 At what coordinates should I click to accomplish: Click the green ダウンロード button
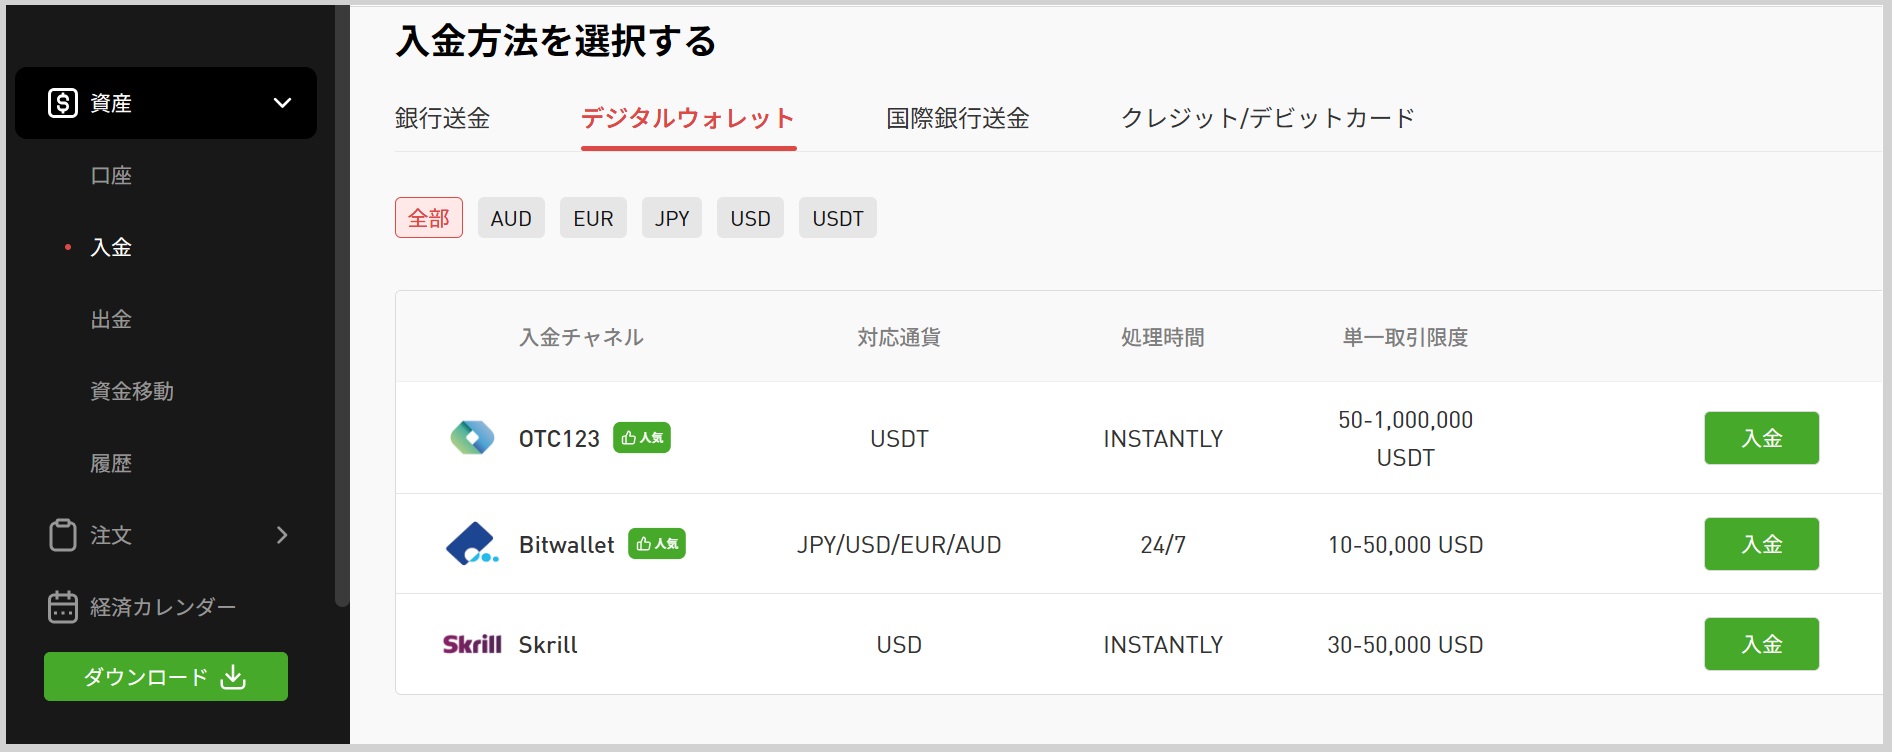tap(166, 677)
